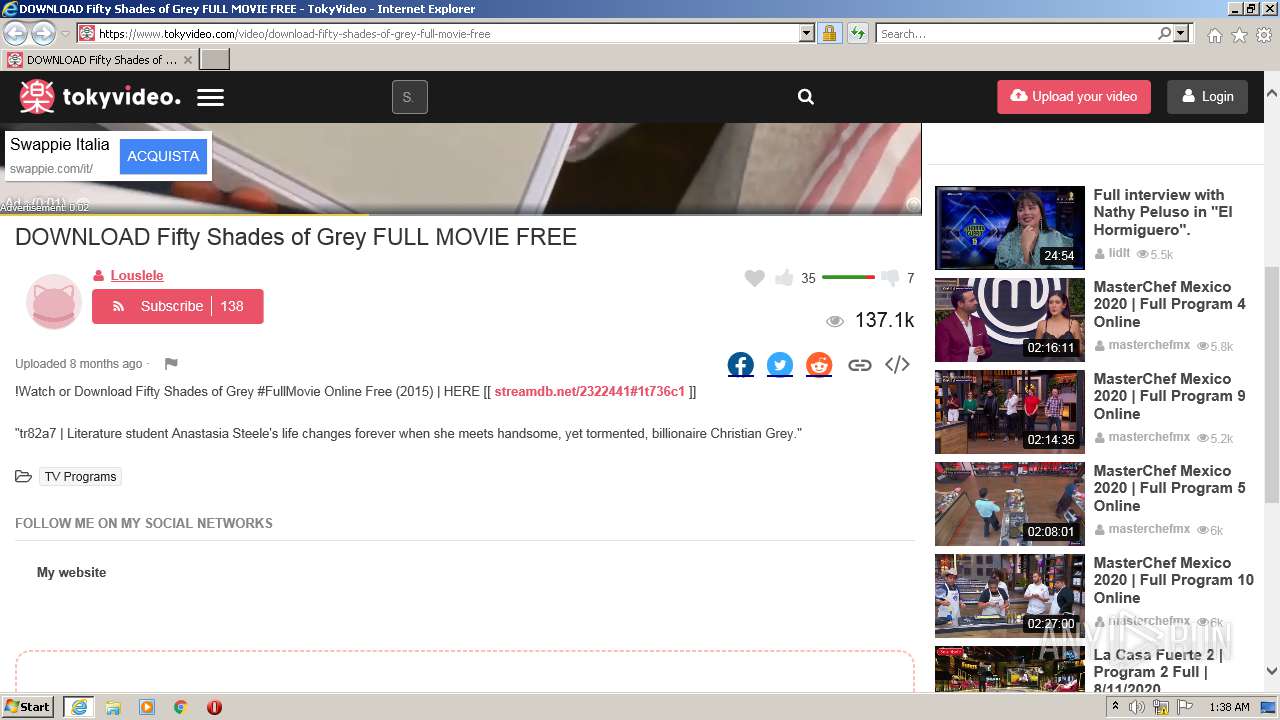Screen dimensions: 1280x720
Task: Open the tokyvideo hamburger menu
Action: pyautogui.click(x=210, y=97)
